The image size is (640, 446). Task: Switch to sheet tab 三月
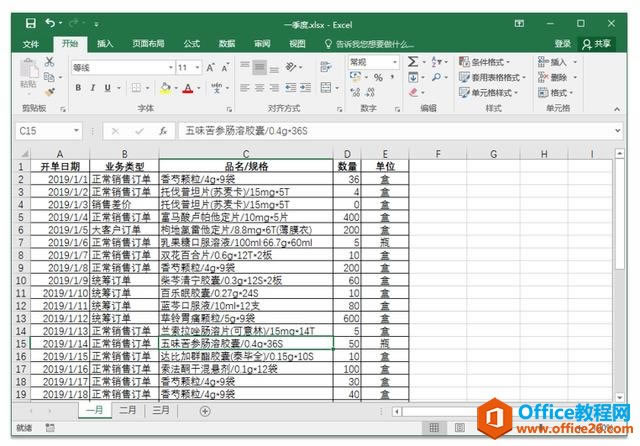click(161, 410)
